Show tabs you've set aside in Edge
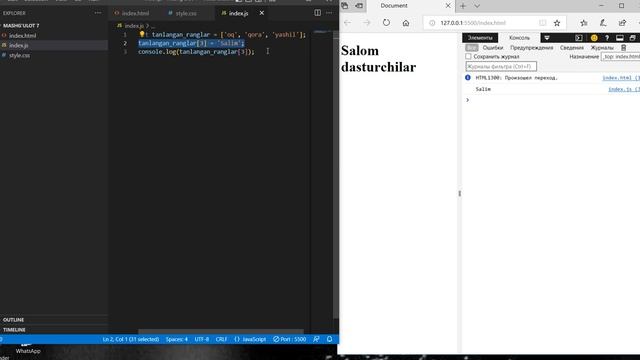 click(x=345, y=6)
